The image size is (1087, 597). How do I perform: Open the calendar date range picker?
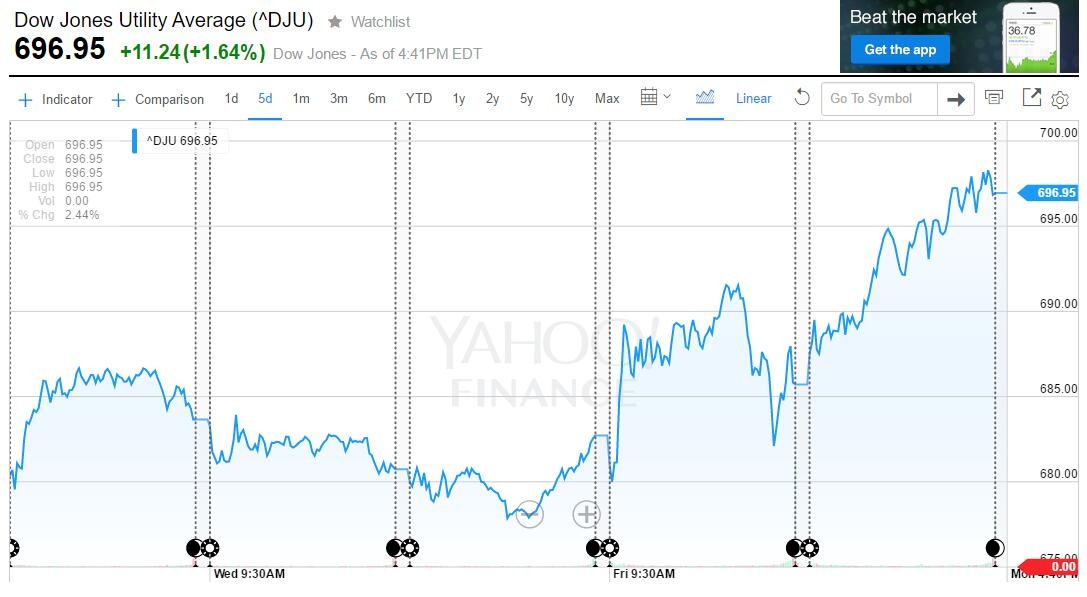point(655,98)
